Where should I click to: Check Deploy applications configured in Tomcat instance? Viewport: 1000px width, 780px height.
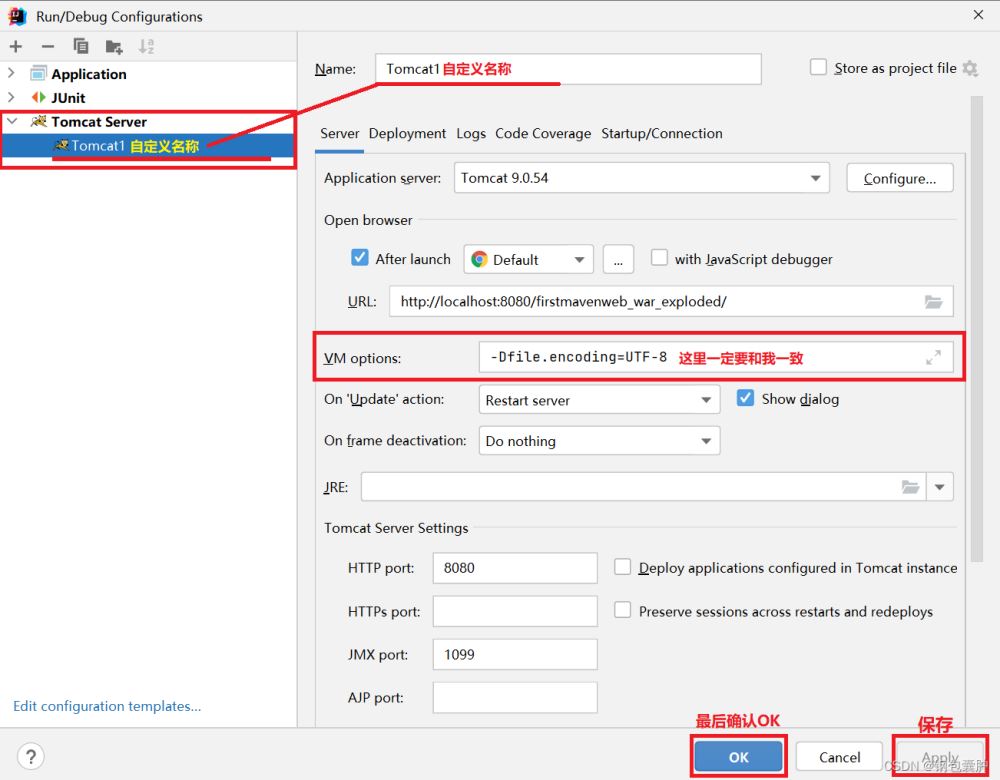[x=622, y=567]
